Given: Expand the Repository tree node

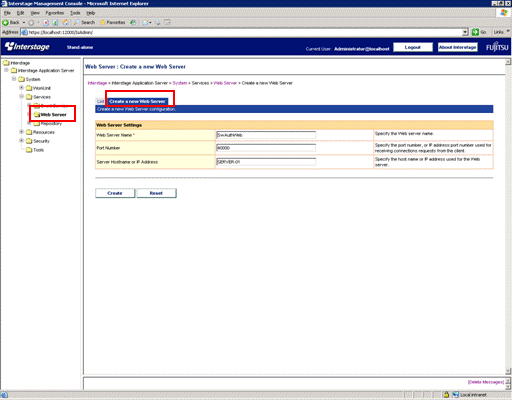Looking at the screenshot, I should click(29, 123).
